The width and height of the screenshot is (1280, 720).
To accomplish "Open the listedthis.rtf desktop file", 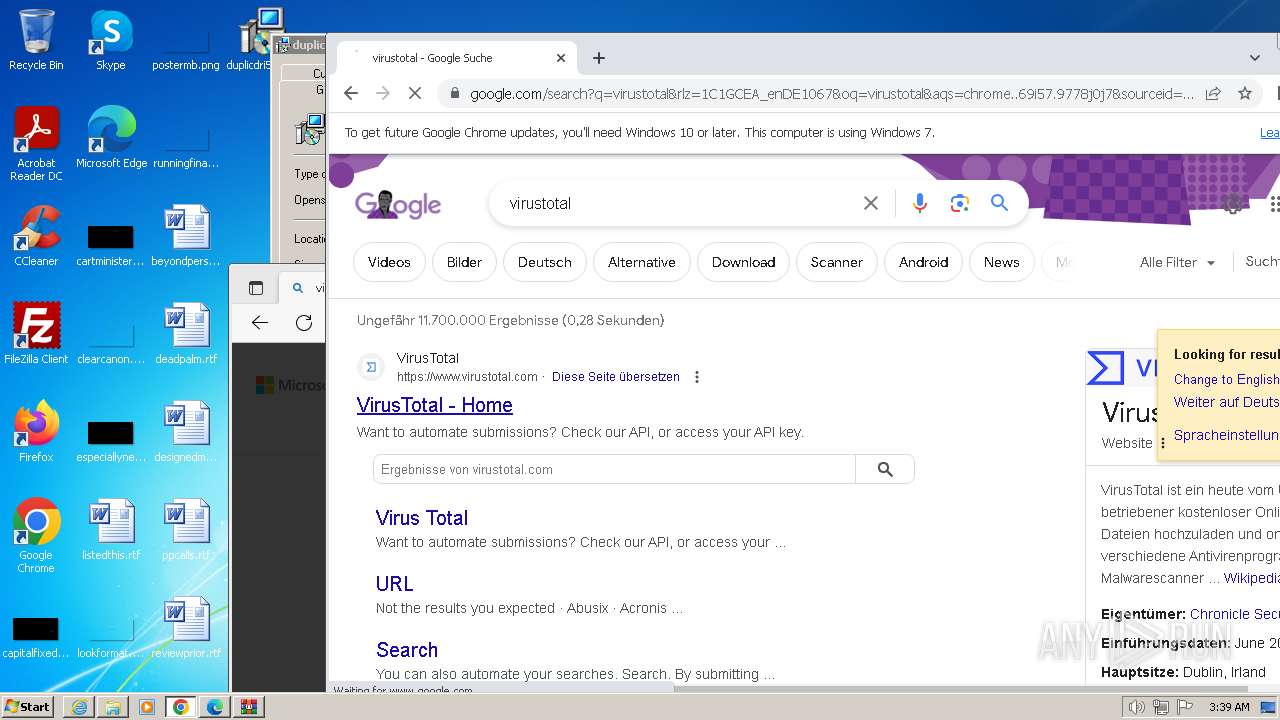I will (111, 530).
